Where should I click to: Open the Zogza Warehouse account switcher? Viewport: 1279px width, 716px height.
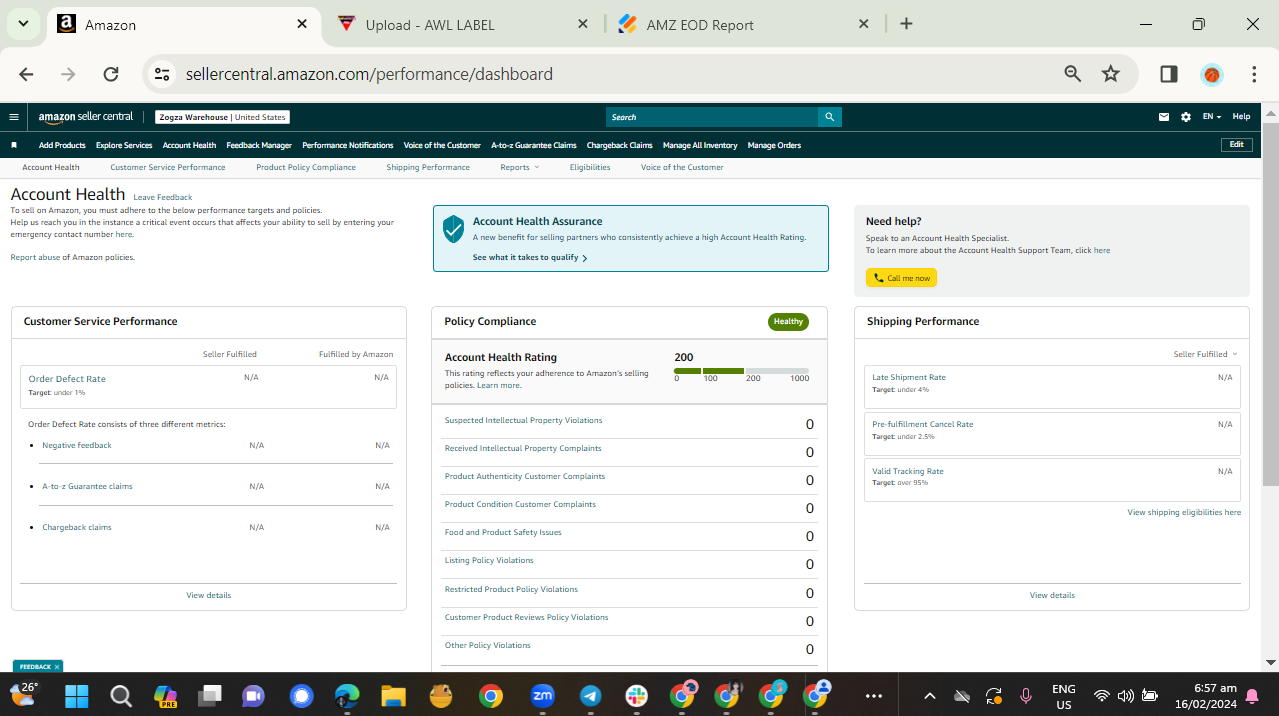tap(223, 117)
